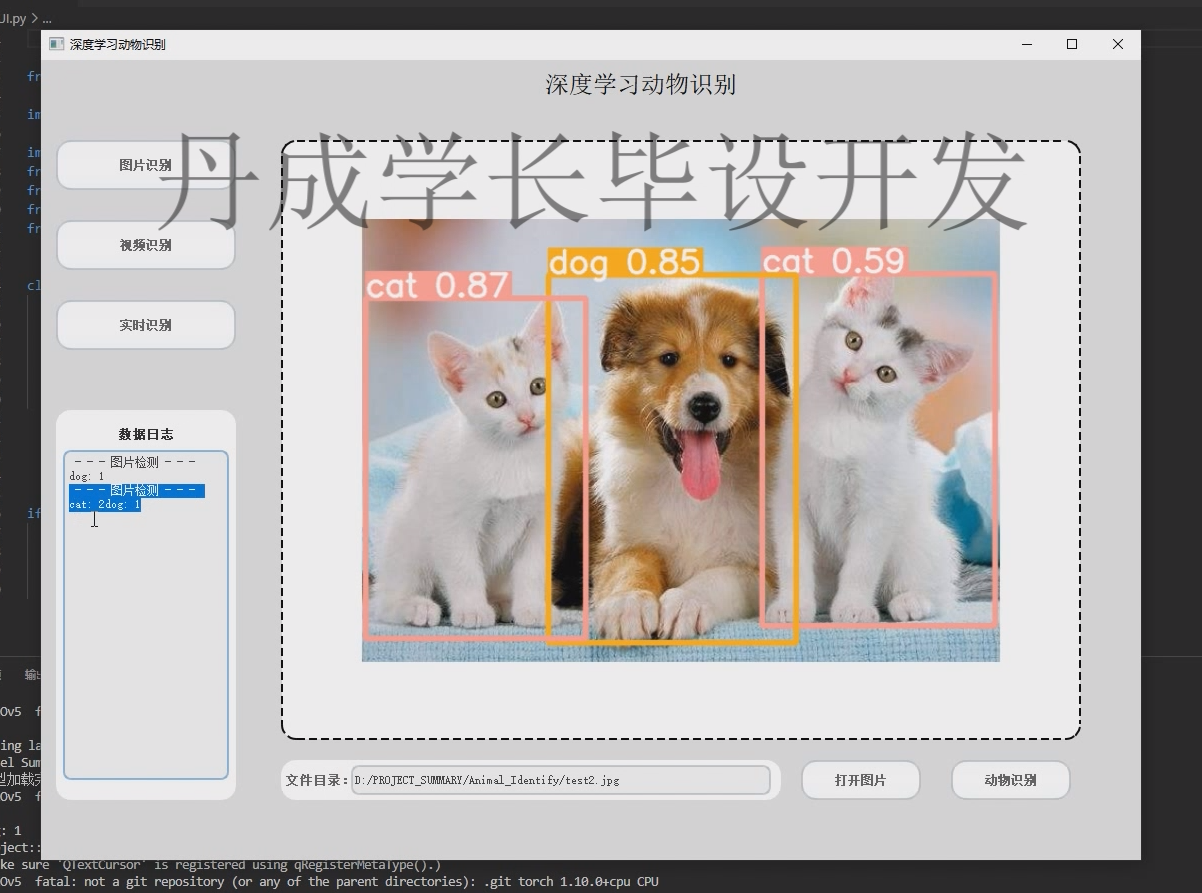Click the 打开图片 (open image) button
The height and width of the screenshot is (893, 1202).
coord(860,780)
